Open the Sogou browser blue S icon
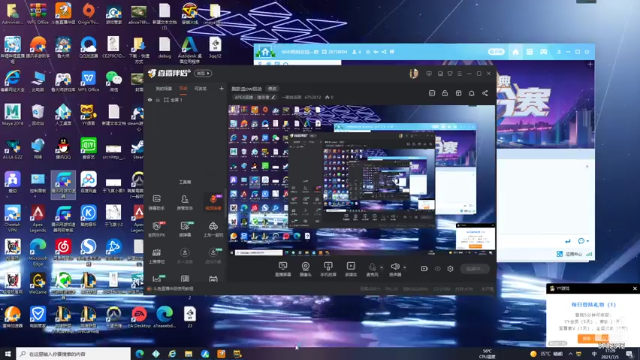Image resolution: width=640 pixels, height=360 pixels. (x=88, y=249)
